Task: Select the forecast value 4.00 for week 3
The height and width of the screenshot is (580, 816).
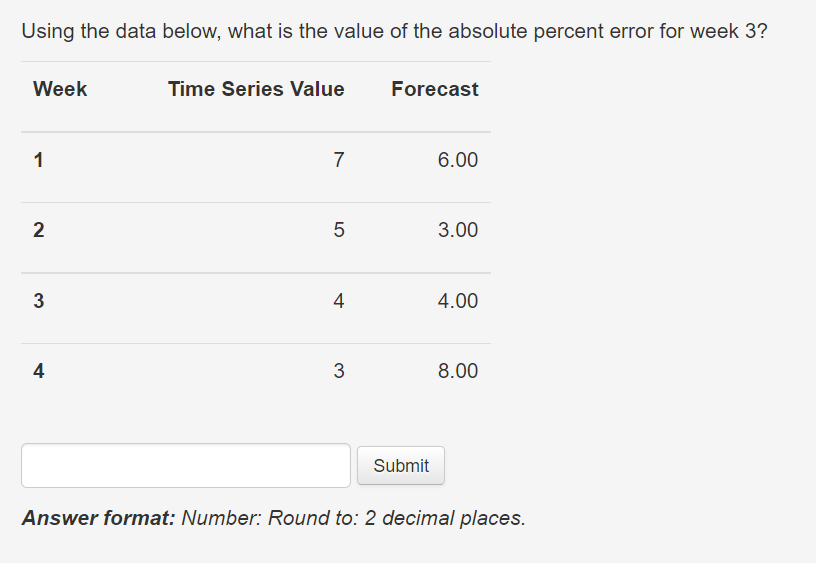Action: pos(459,300)
